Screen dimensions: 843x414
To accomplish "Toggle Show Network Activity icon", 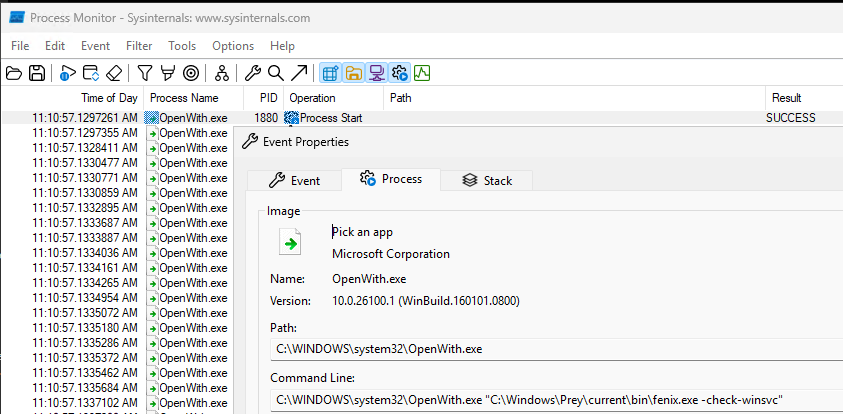I will point(376,73).
